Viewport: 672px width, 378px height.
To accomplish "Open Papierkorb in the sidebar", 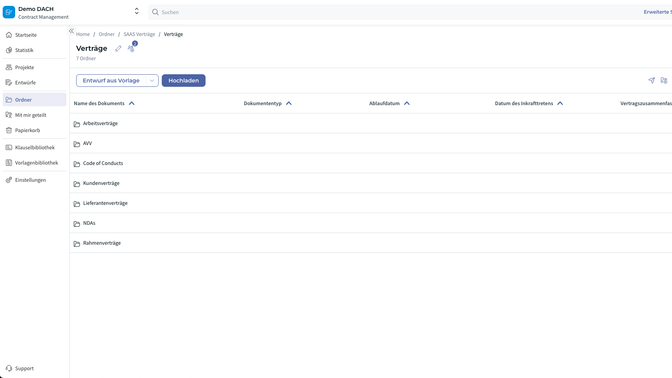I will 34,130.
